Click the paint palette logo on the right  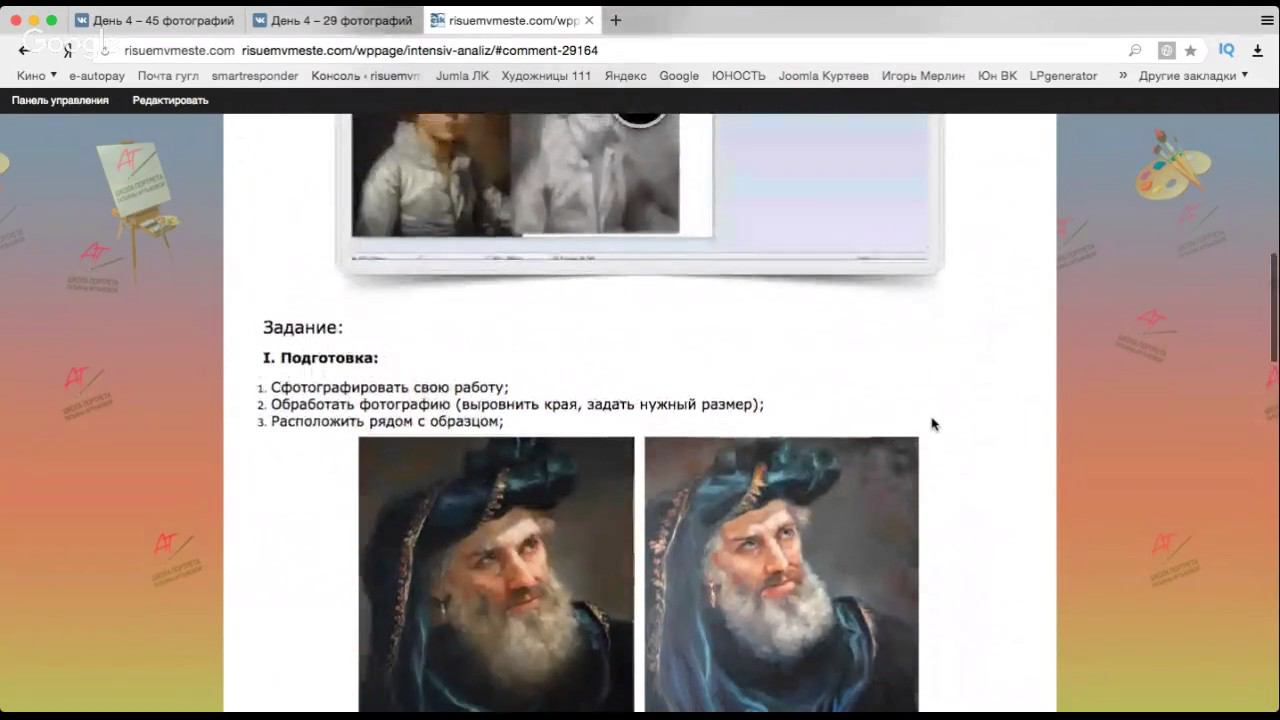pyautogui.click(x=1172, y=163)
